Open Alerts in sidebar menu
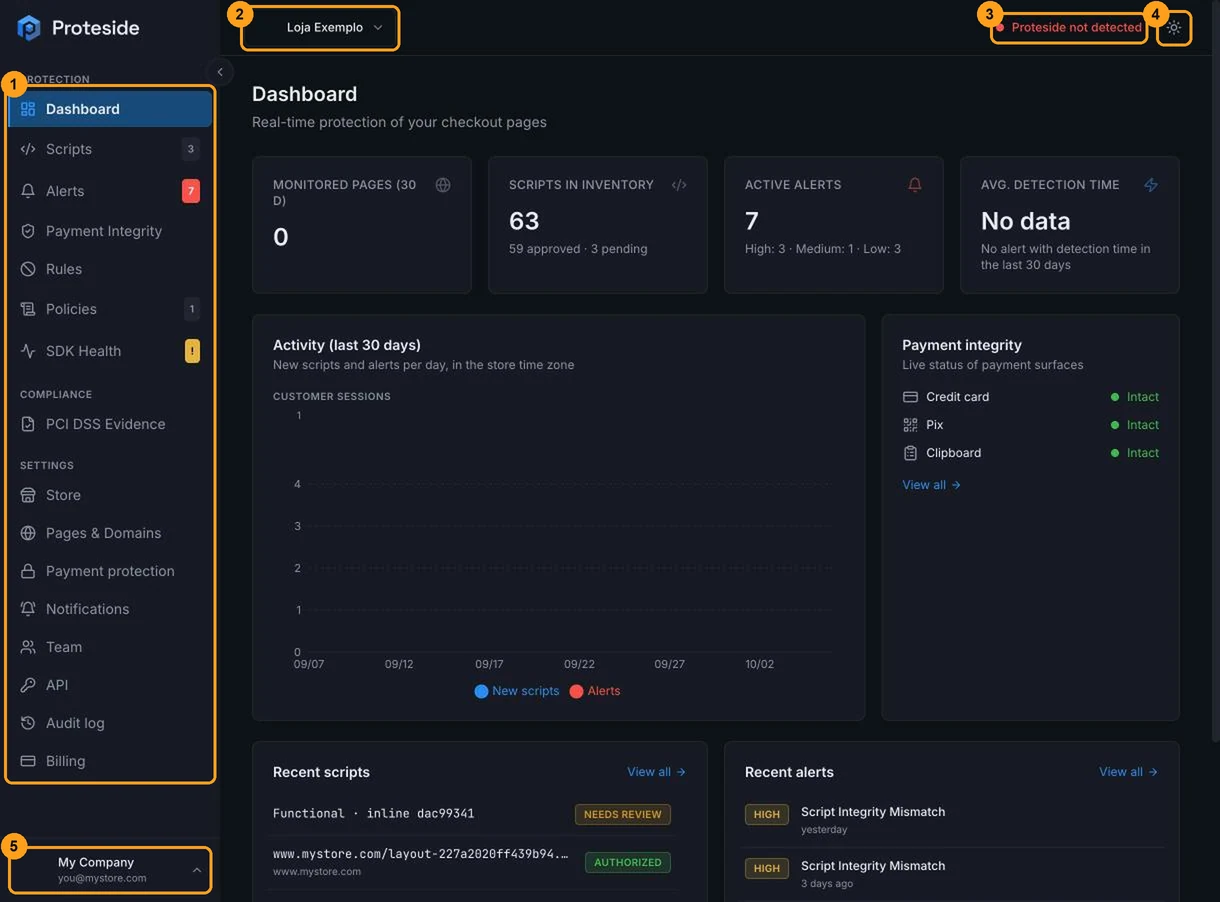Viewport: 1220px width, 902px height. pos(110,191)
